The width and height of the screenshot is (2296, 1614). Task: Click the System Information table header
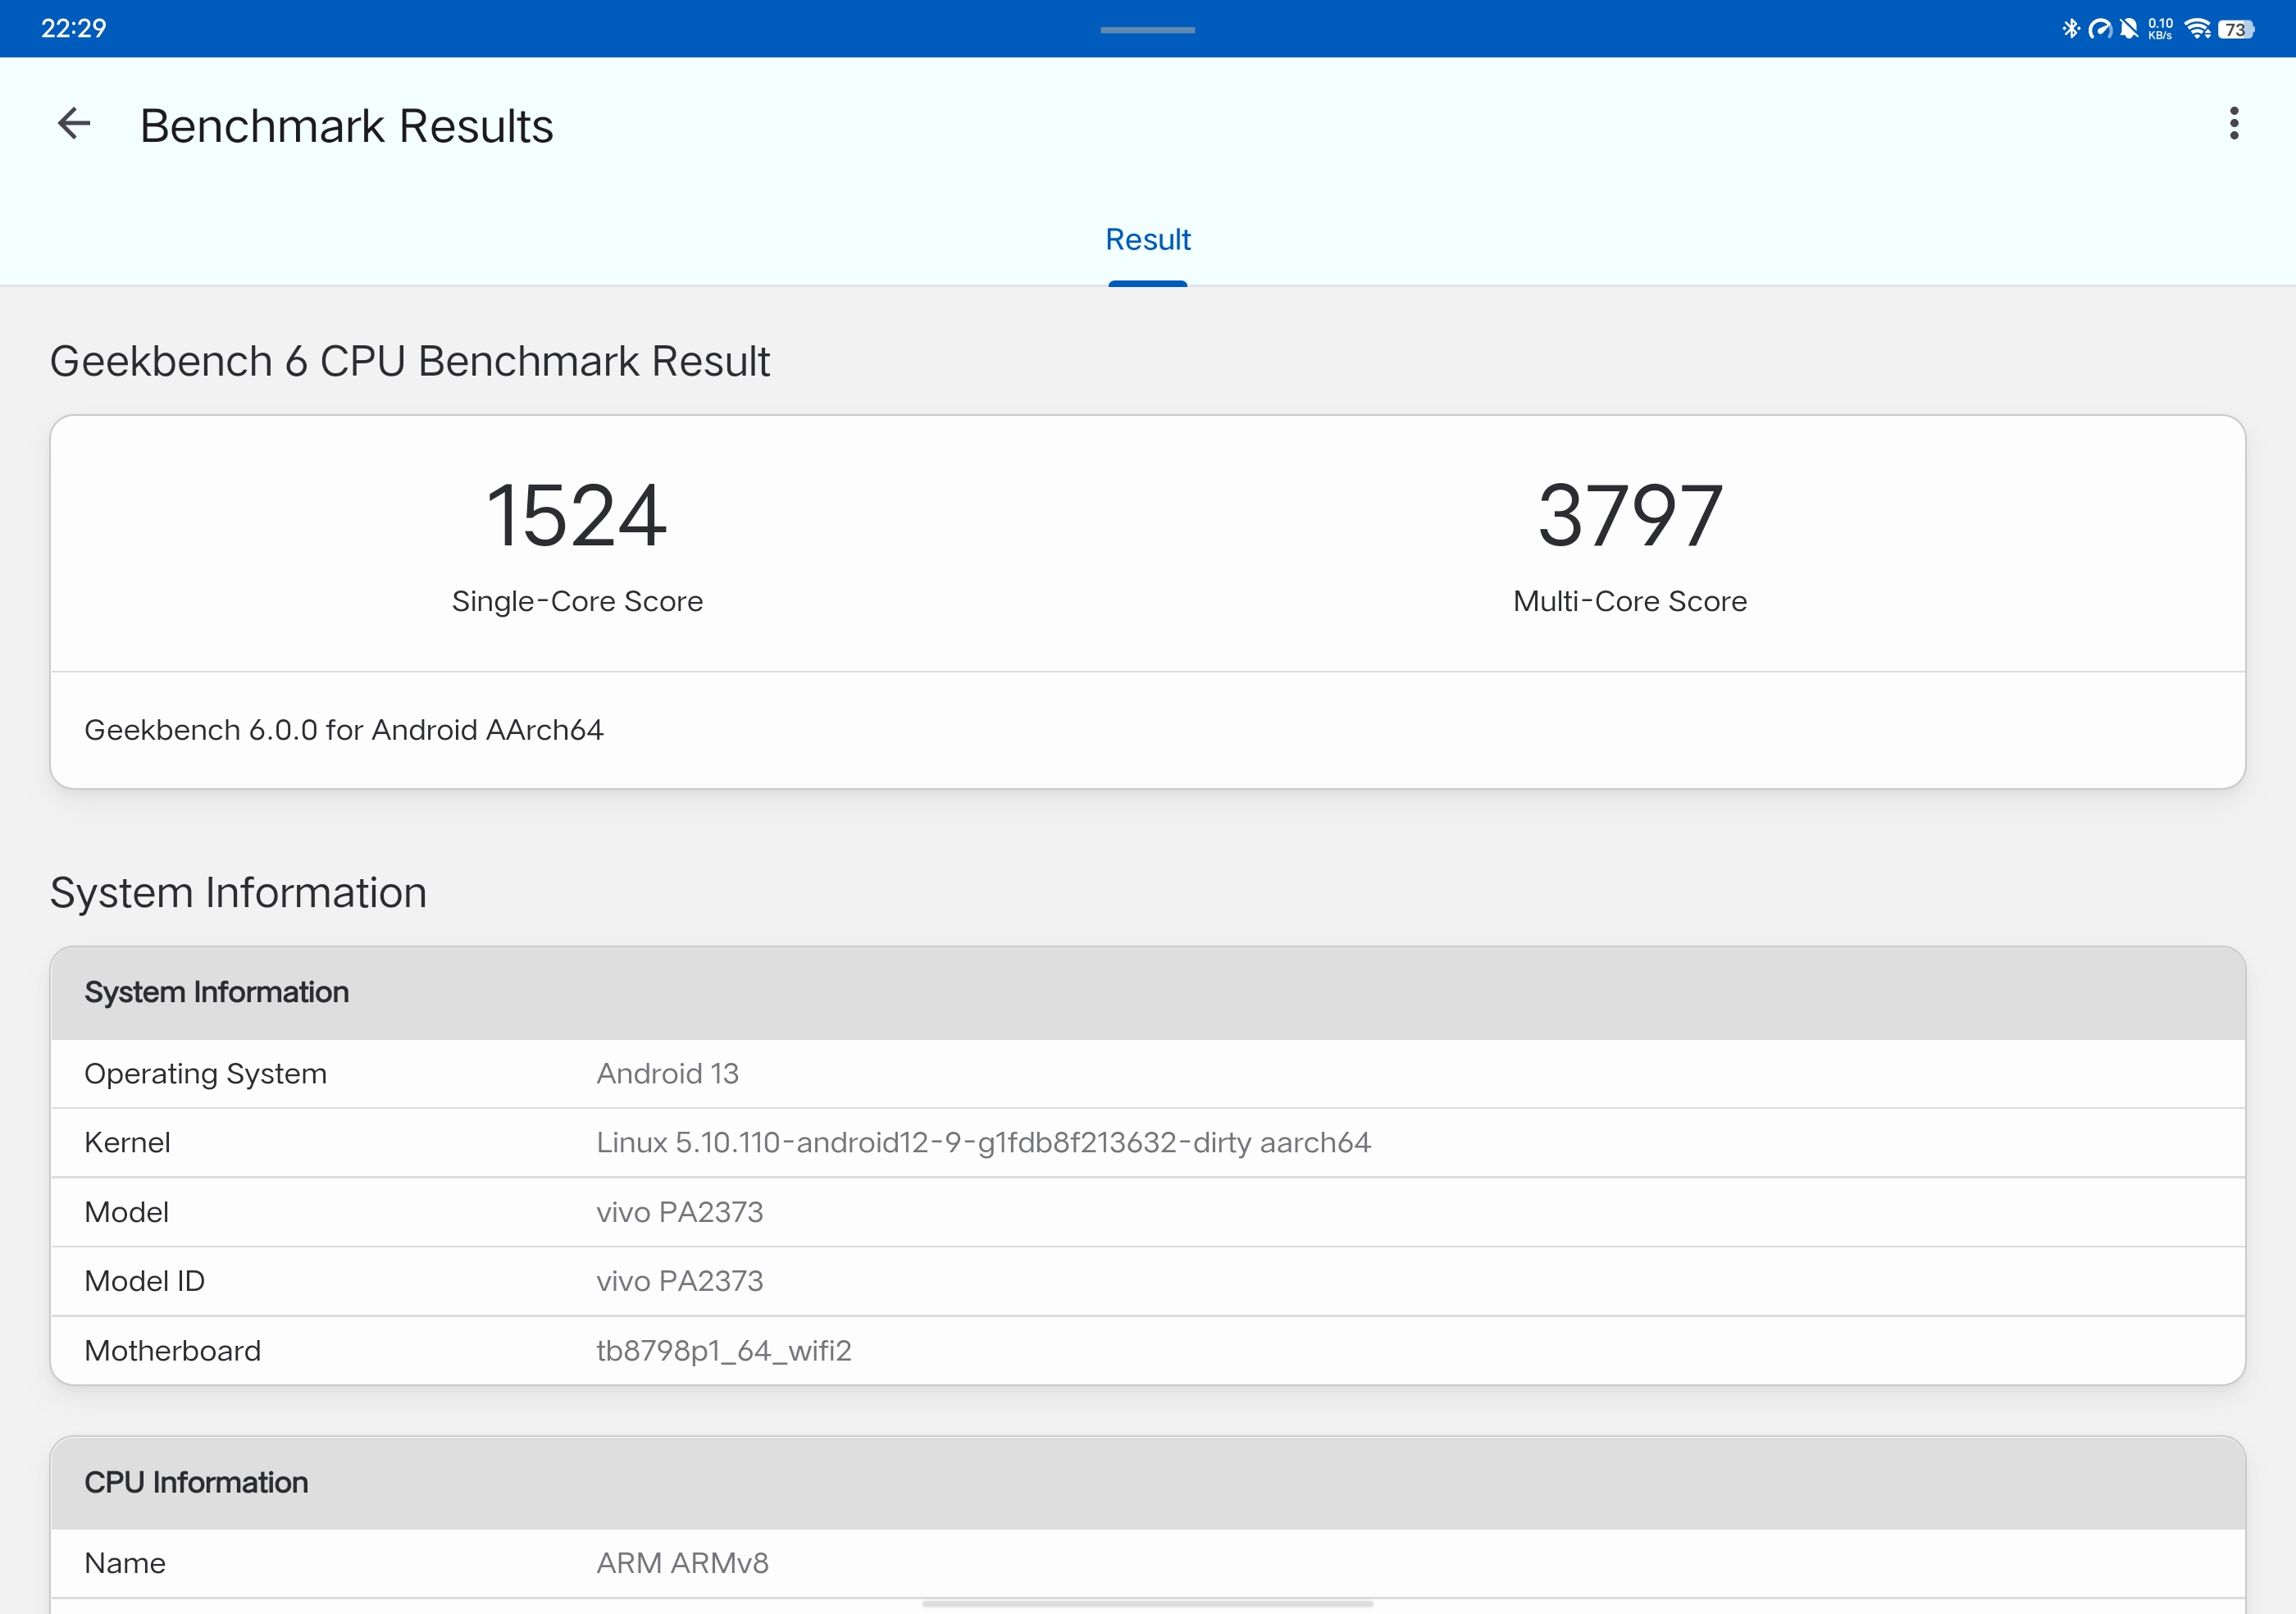tap(1147, 993)
